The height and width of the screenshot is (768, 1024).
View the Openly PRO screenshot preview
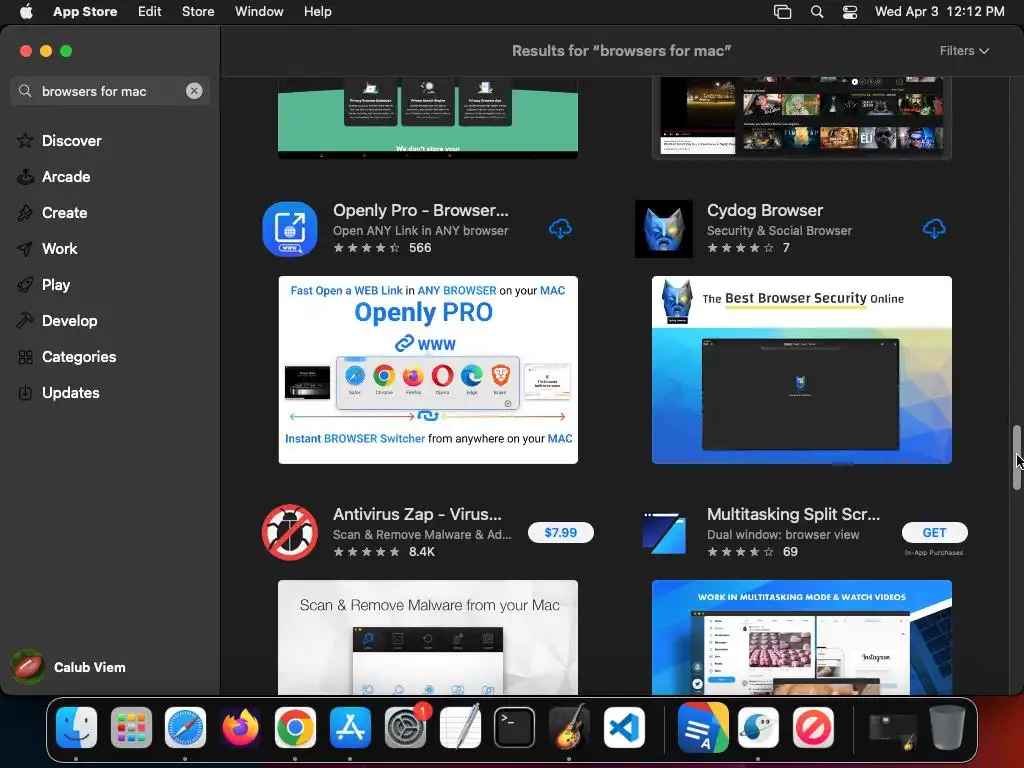[x=428, y=370]
